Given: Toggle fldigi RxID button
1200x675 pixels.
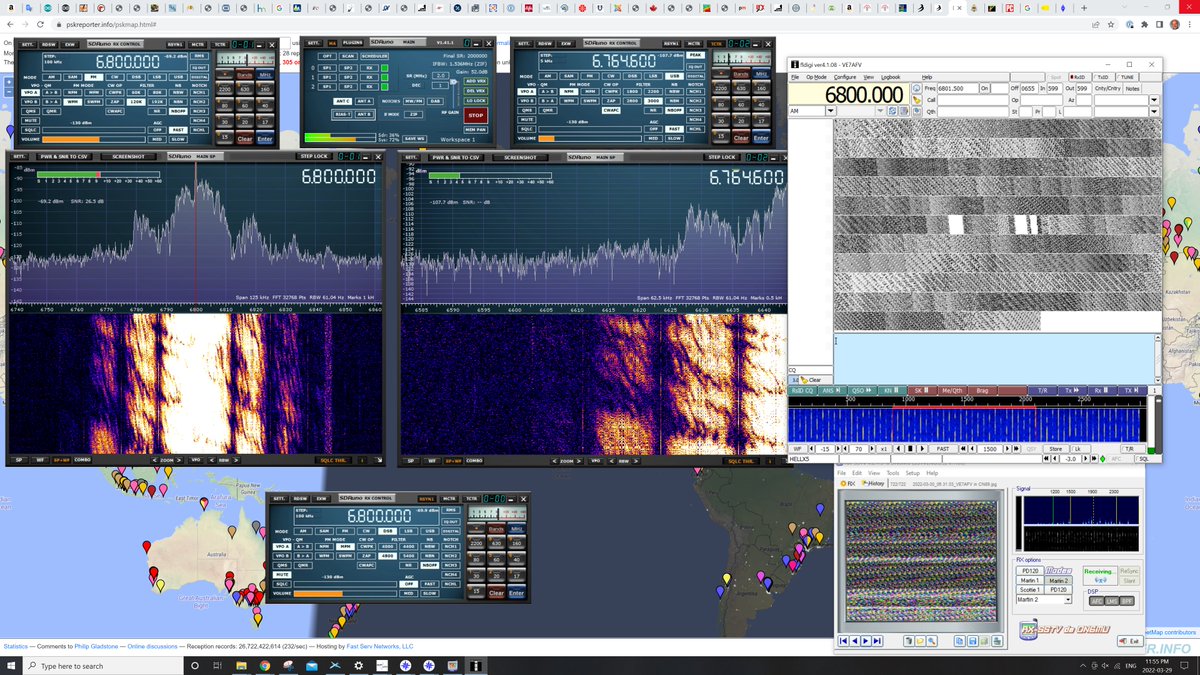Looking at the screenshot, I should (1079, 77).
